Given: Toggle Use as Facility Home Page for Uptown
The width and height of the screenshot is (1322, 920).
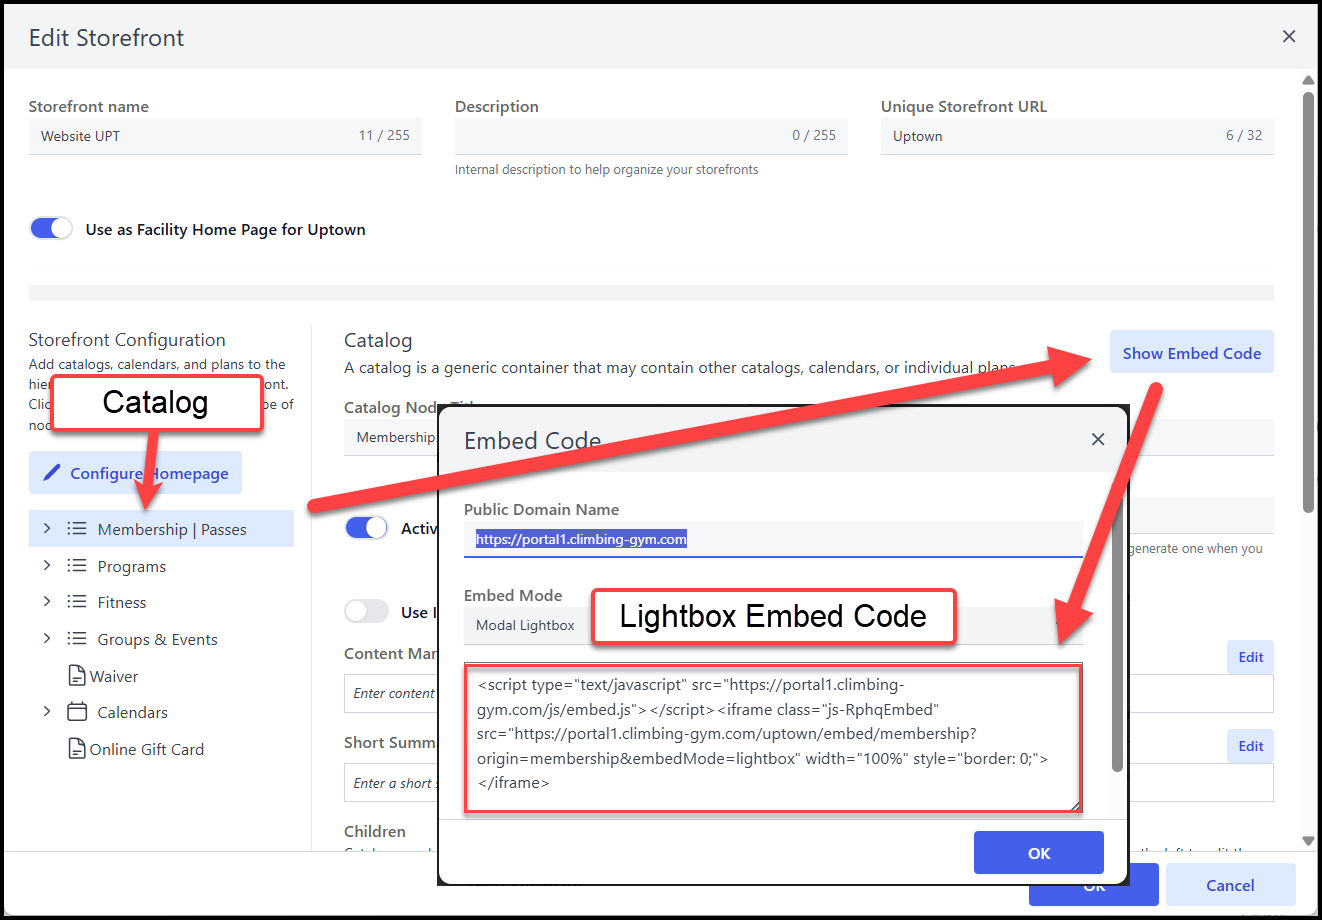Looking at the screenshot, I should point(51,229).
